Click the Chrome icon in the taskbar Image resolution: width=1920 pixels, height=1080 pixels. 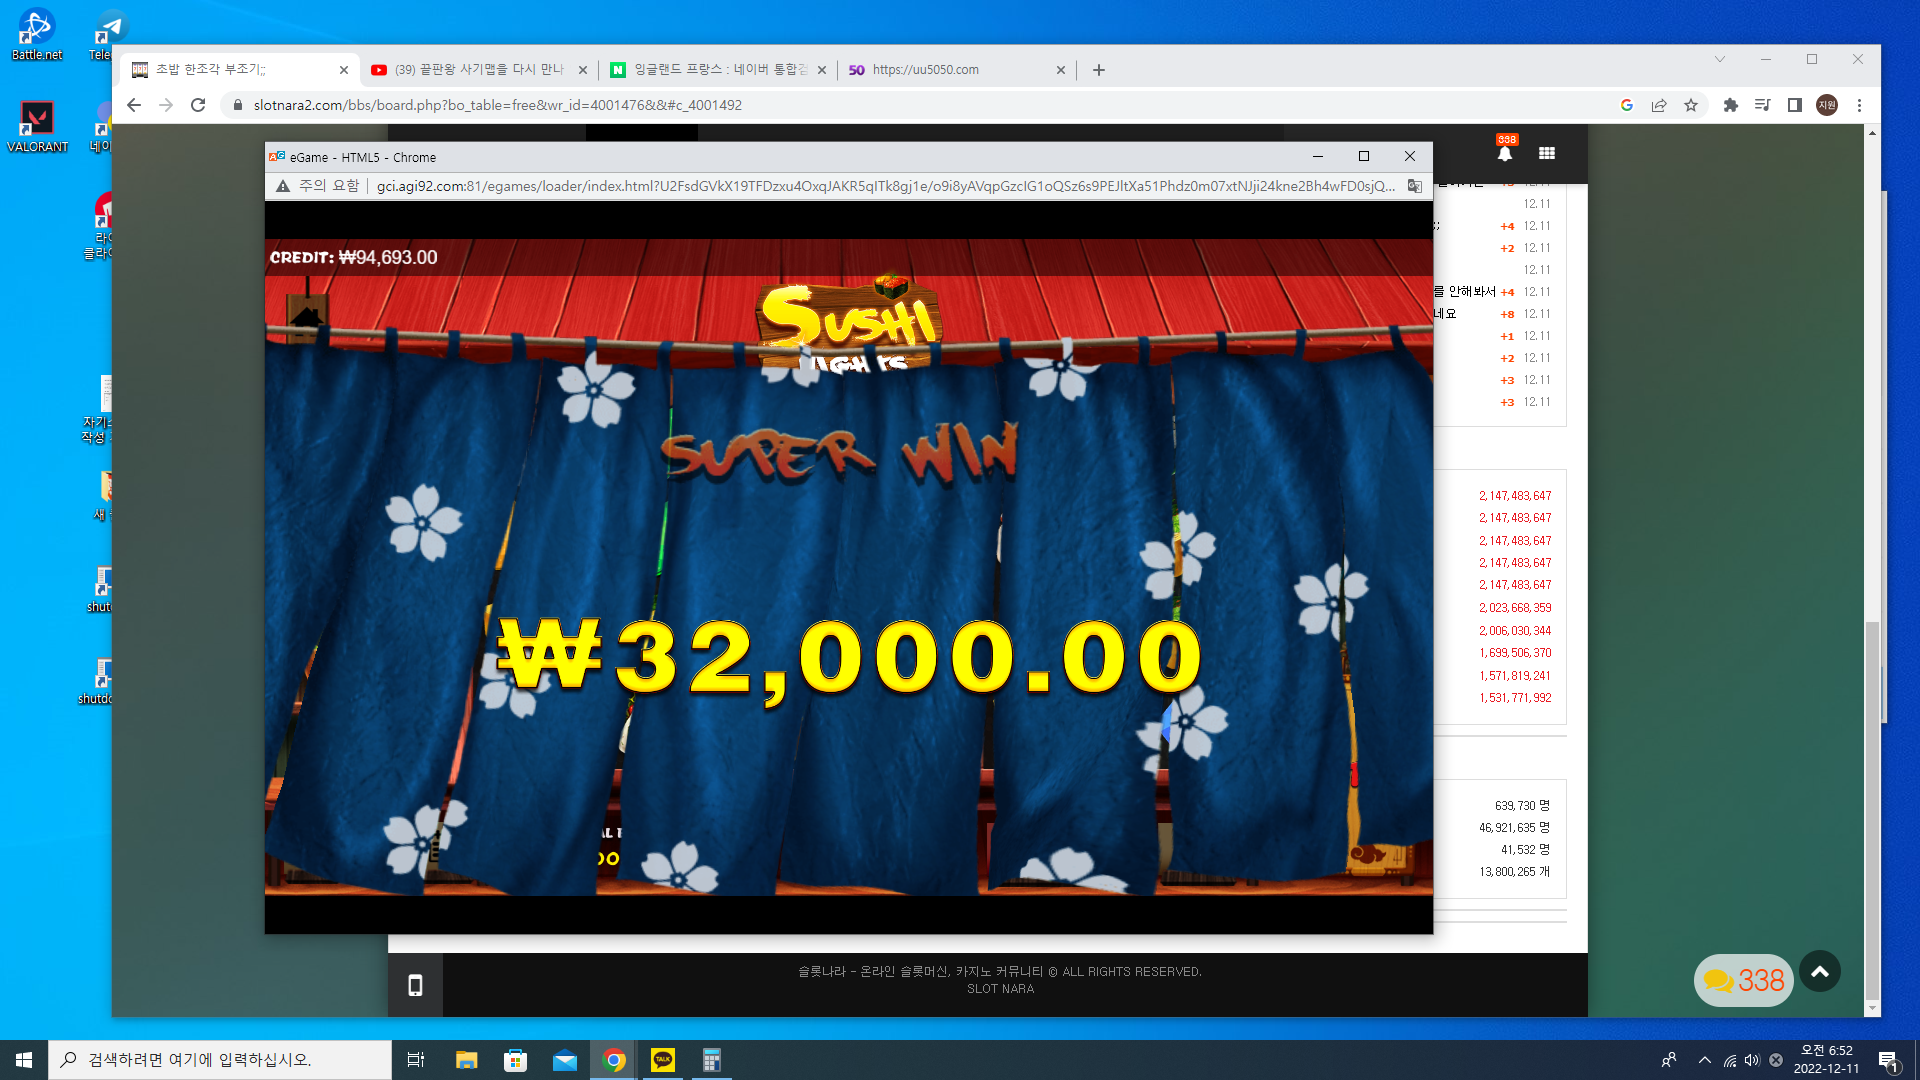coord(614,1060)
